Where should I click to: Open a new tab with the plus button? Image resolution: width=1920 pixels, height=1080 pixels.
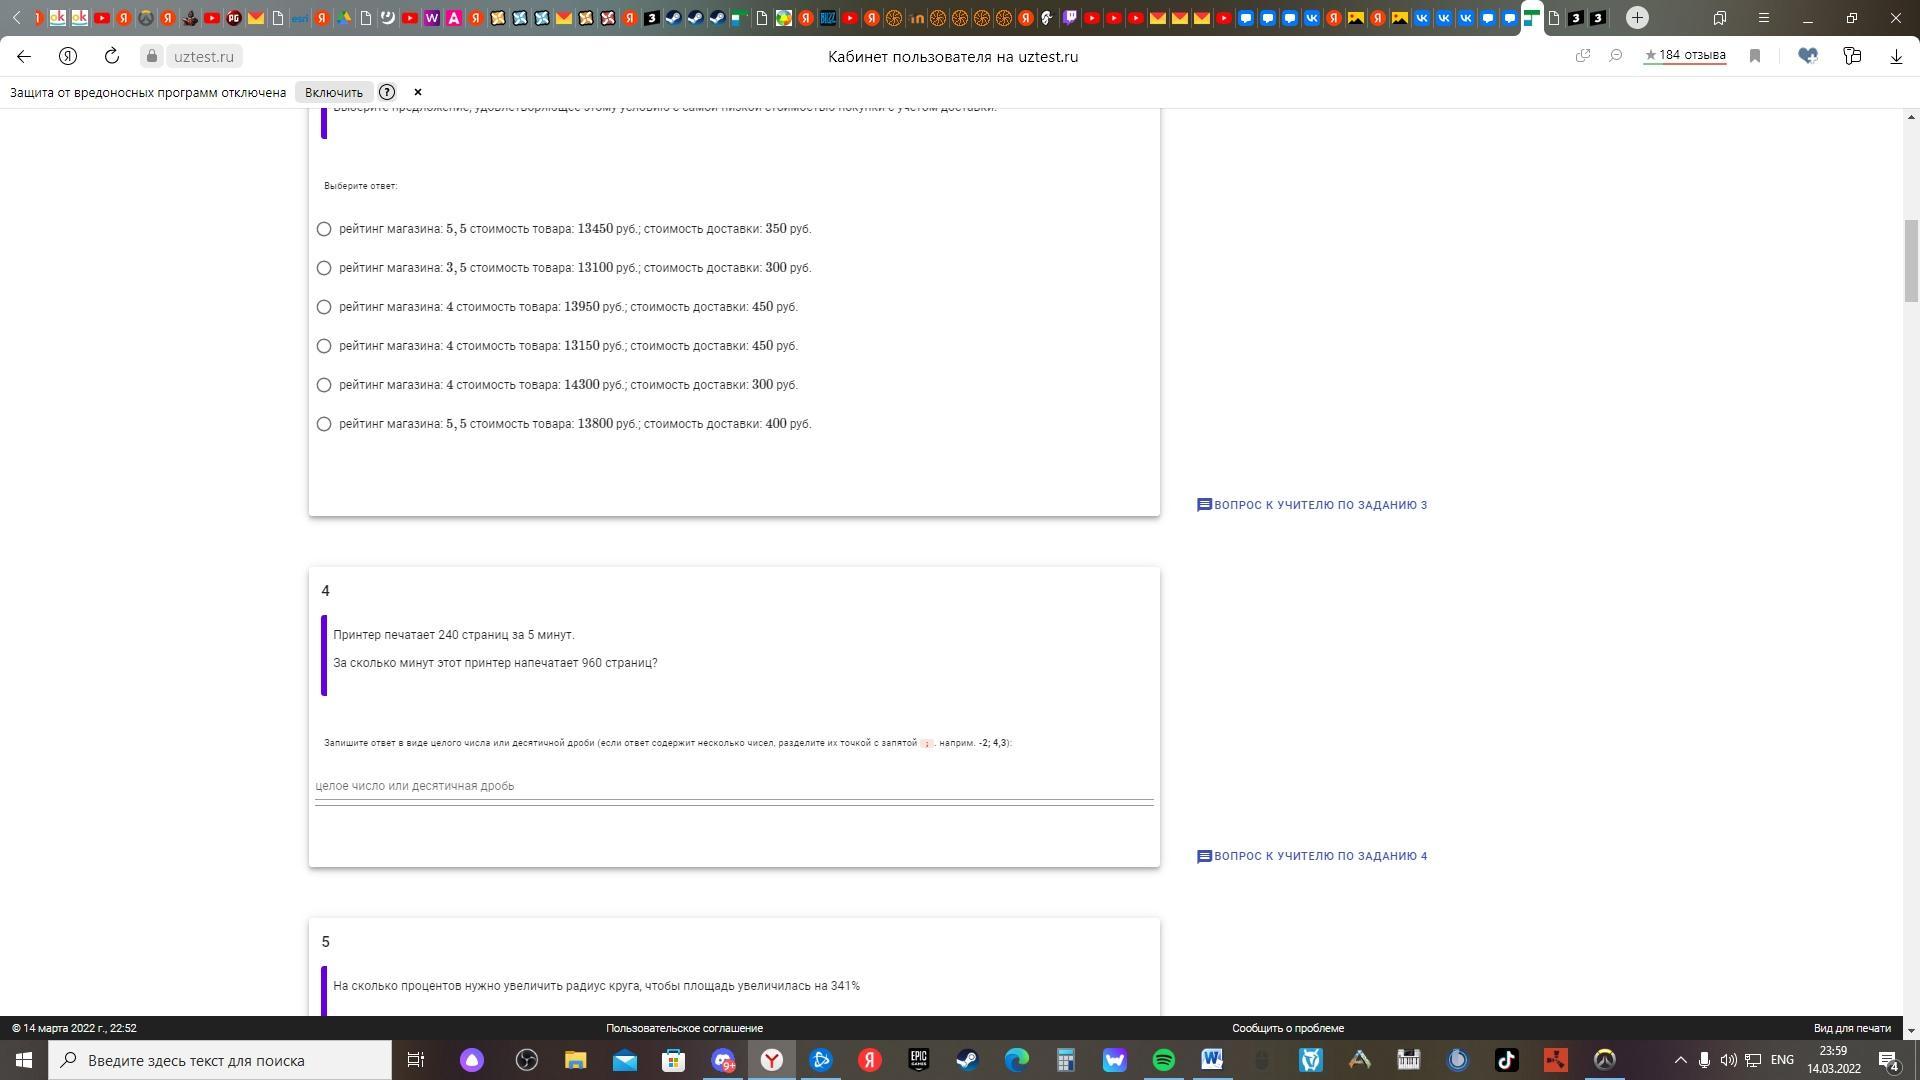click(x=1637, y=18)
